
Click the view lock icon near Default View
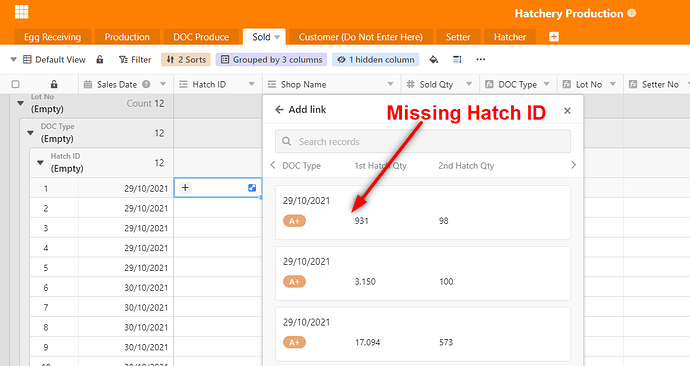pos(100,59)
